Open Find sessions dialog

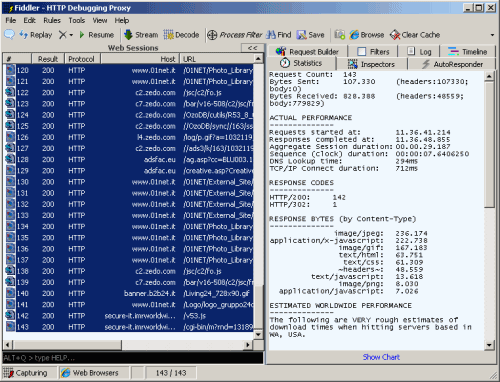coord(279,35)
